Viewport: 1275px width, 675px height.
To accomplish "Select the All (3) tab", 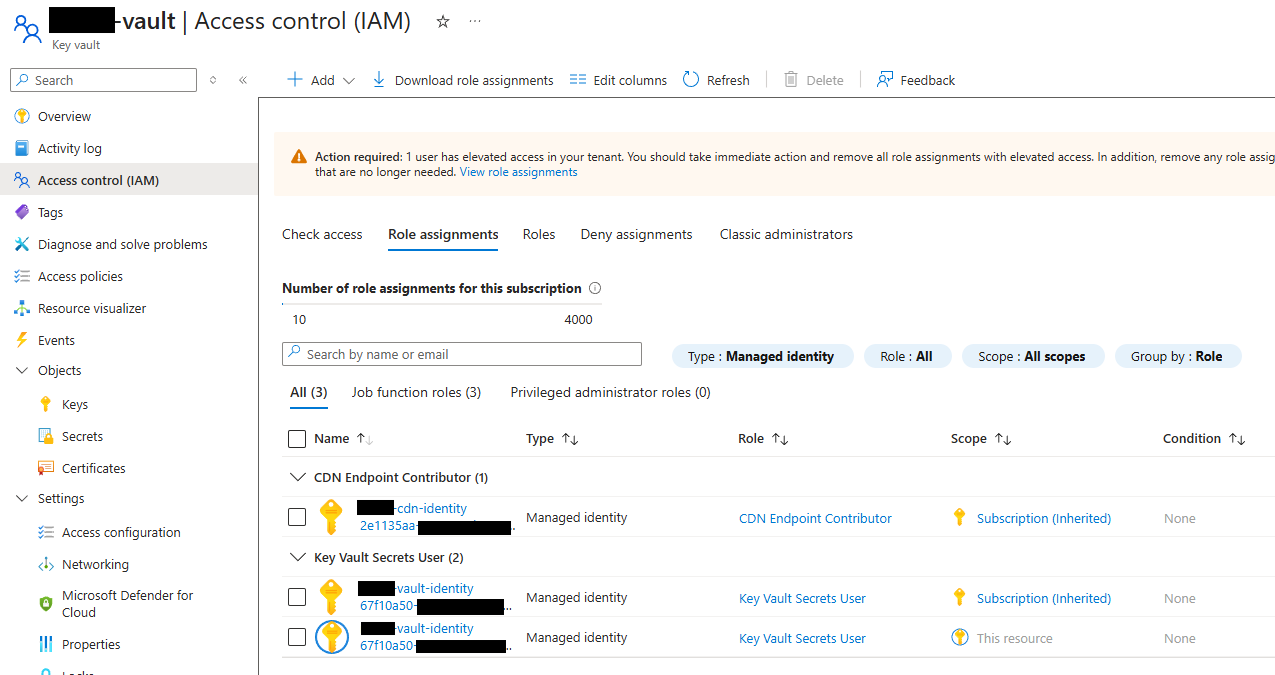I will (x=309, y=392).
